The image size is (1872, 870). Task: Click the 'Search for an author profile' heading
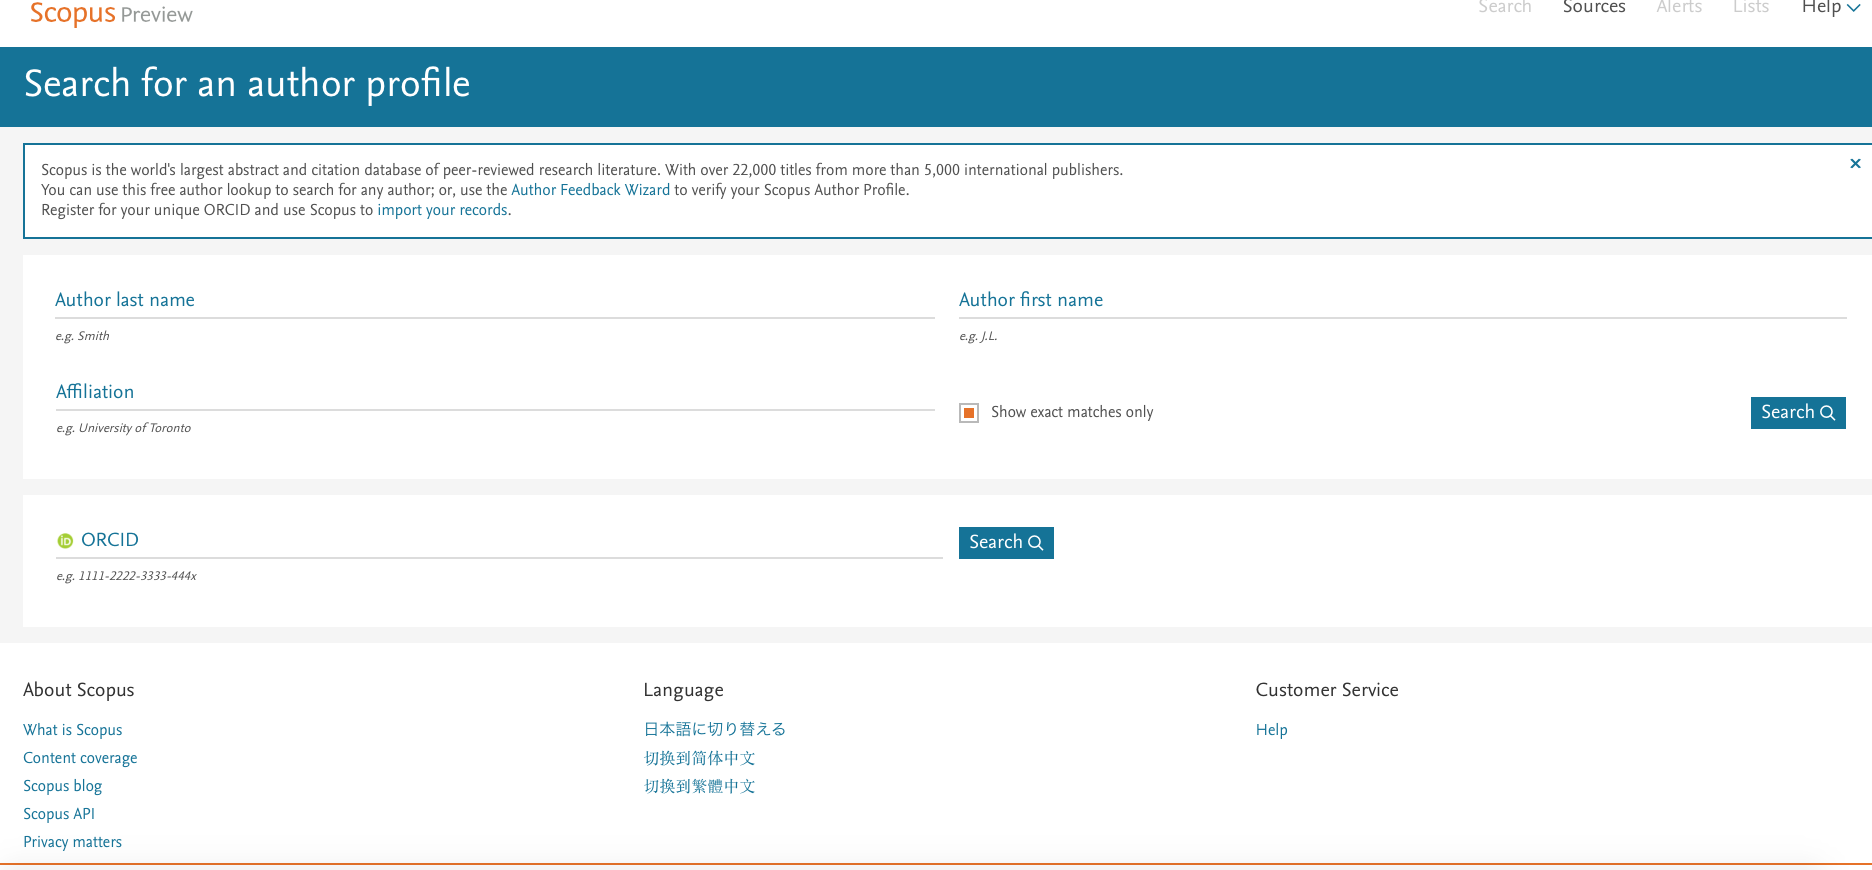point(247,84)
